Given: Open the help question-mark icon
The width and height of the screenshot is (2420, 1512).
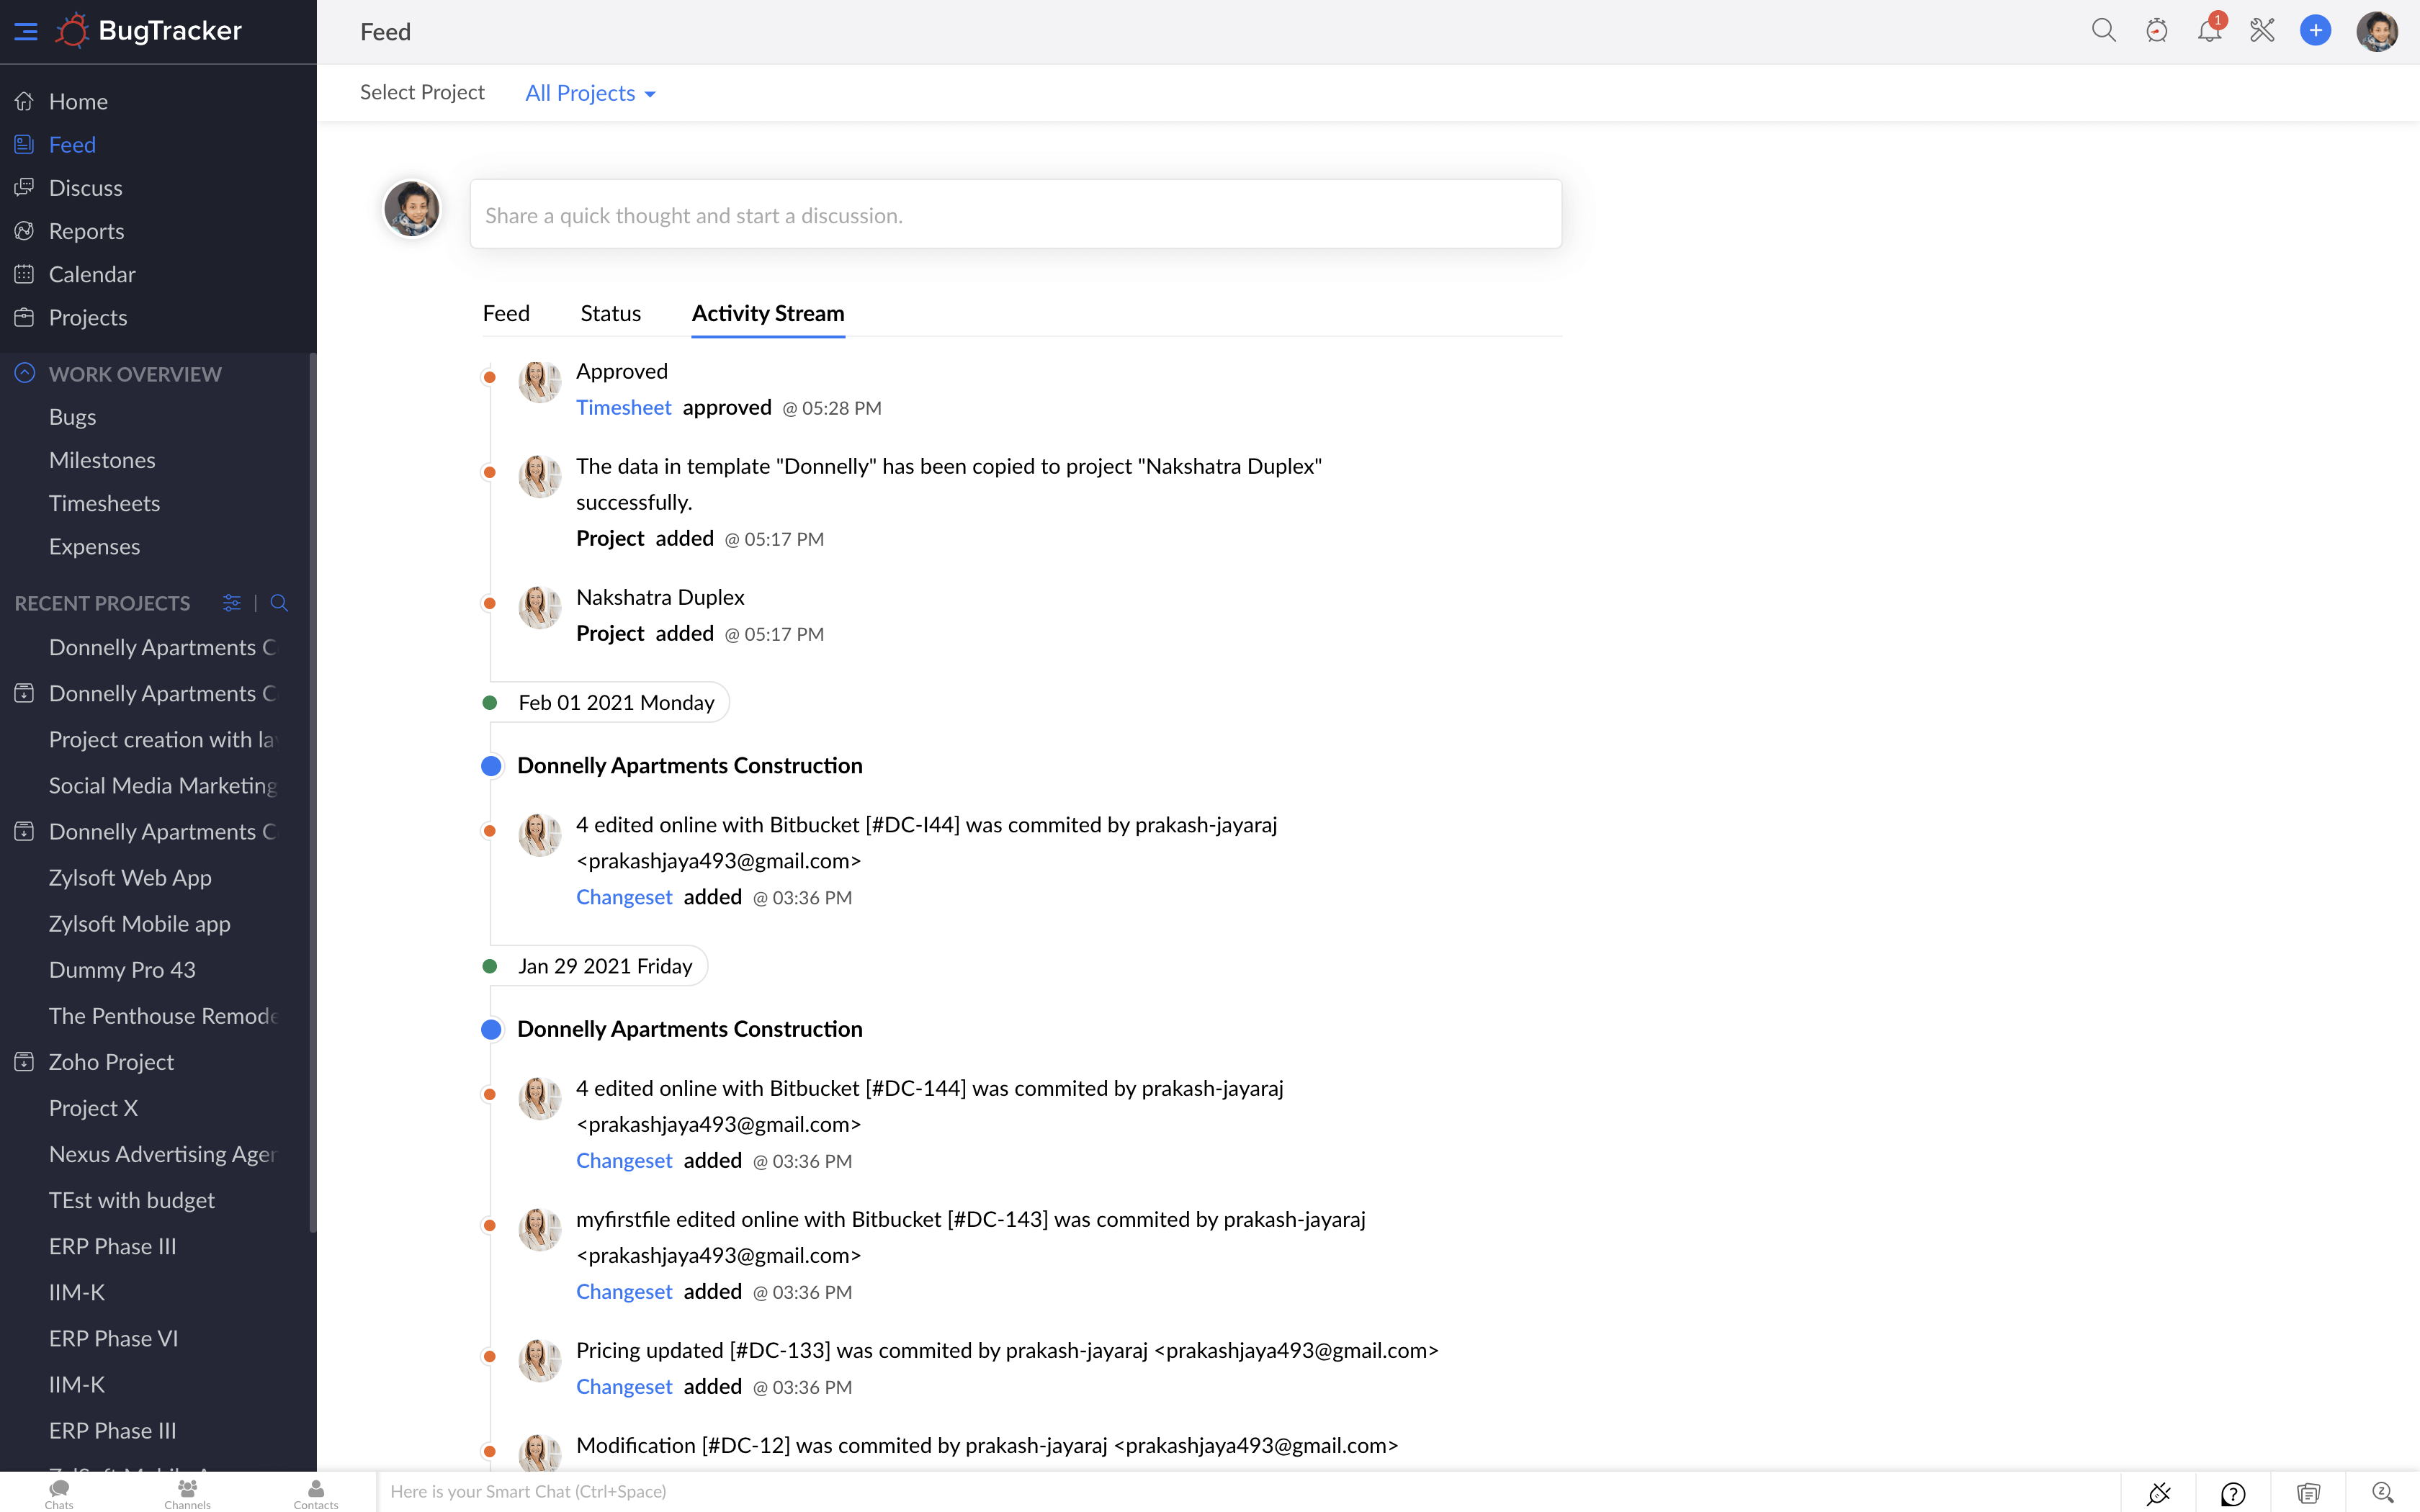Looking at the screenshot, I should click(2232, 1494).
